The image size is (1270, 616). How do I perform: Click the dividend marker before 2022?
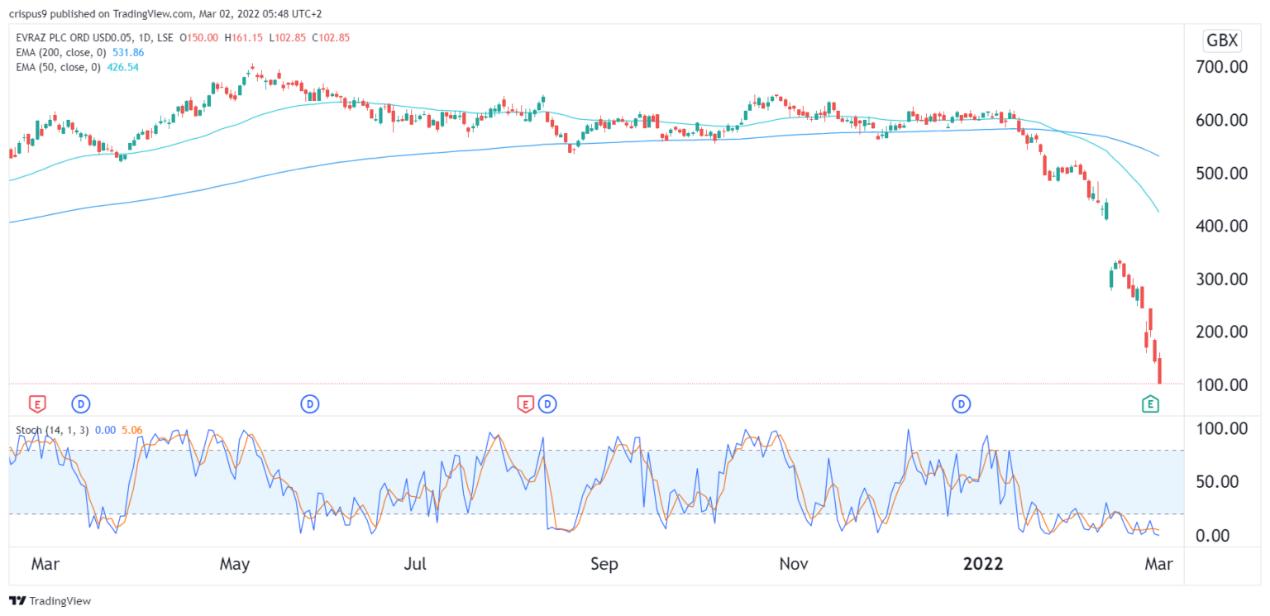(x=961, y=404)
